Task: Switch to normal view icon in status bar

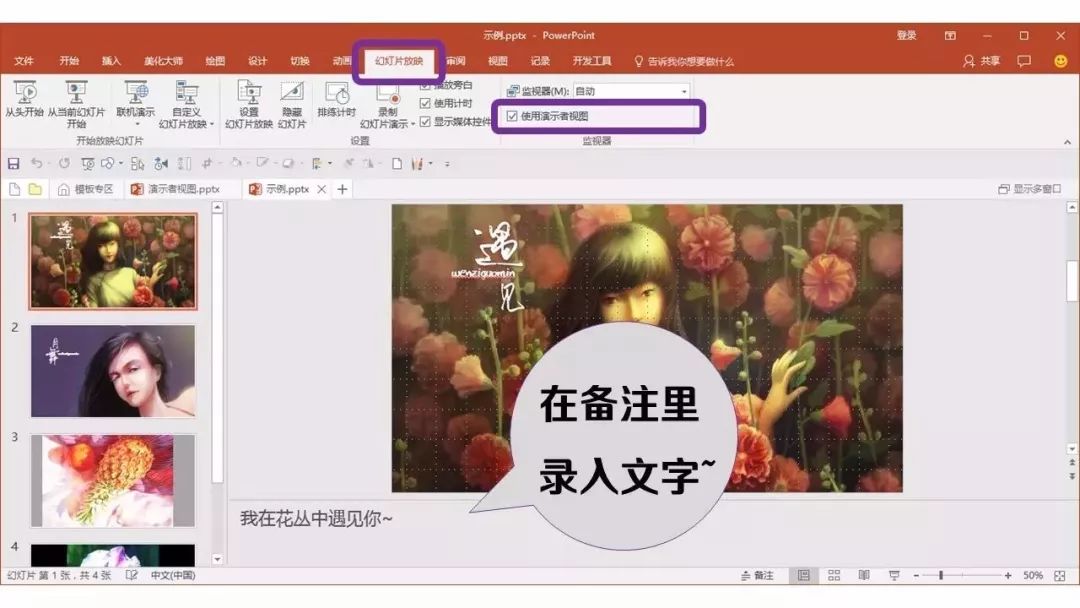Action: (803, 576)
